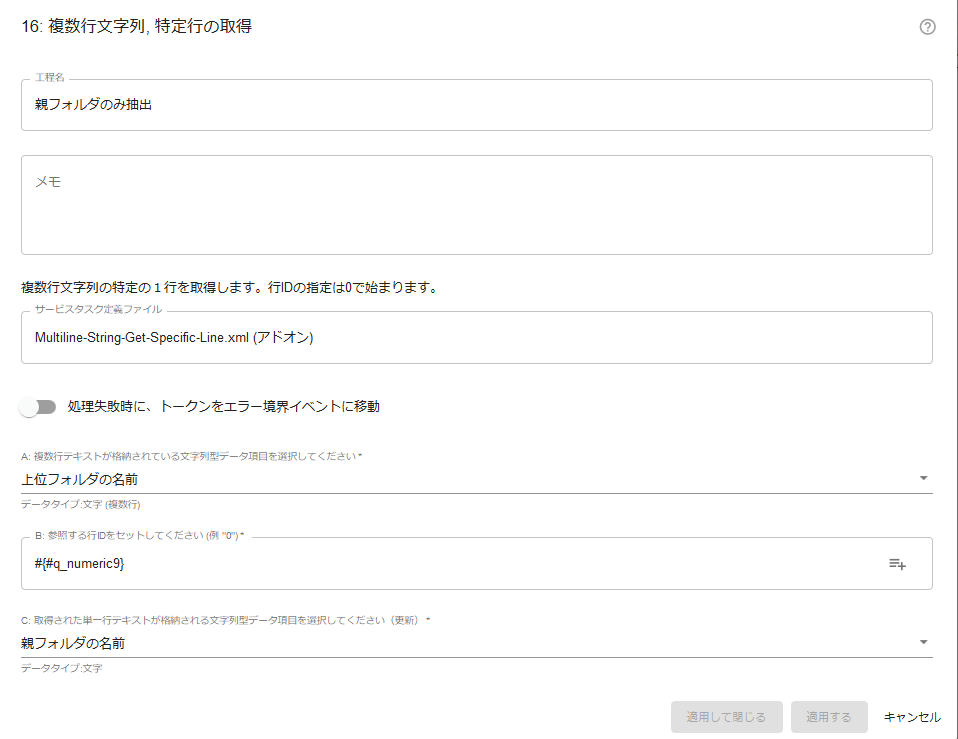Open the 上位フォルダの名前 dropdown

pyautogui.click(x=477, y=479)
